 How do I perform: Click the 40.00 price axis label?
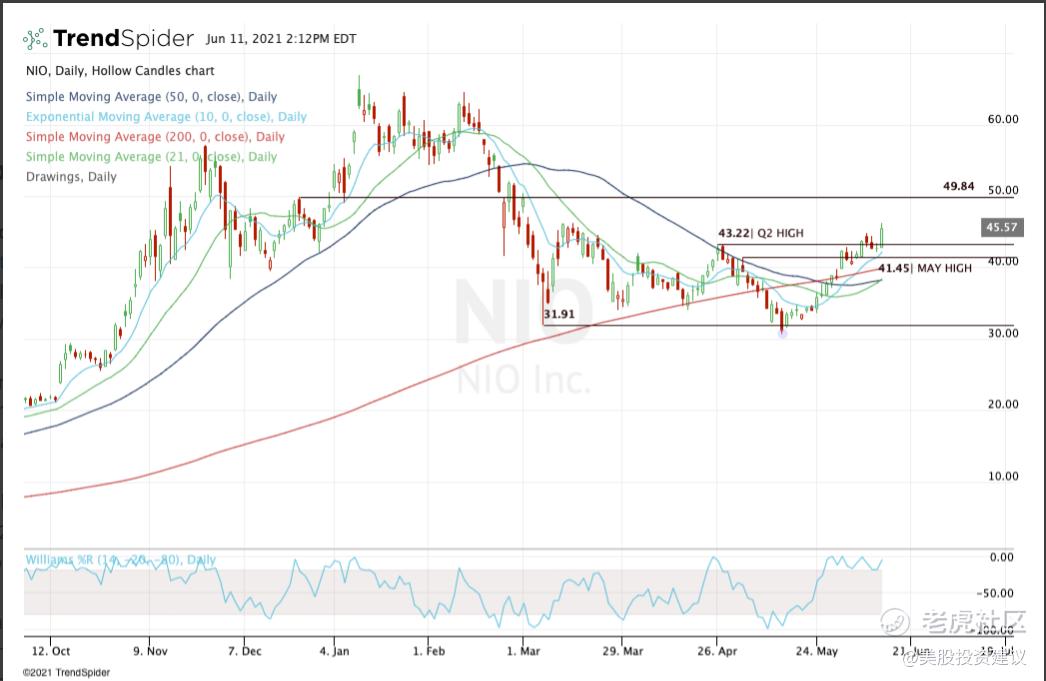pyautogui.click(x=1003, y=261)
